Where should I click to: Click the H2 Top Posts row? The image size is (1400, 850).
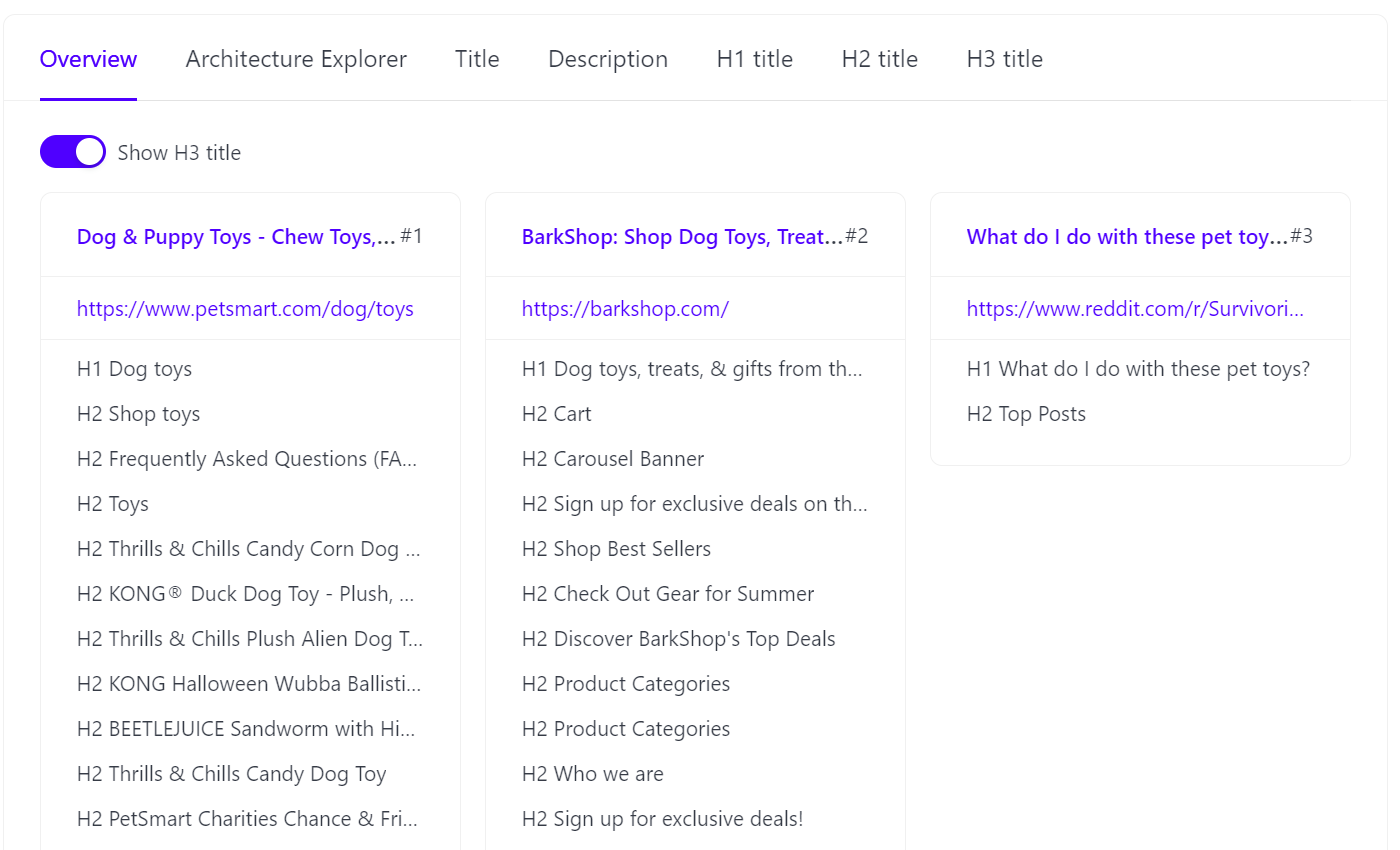pos(1026,414)
